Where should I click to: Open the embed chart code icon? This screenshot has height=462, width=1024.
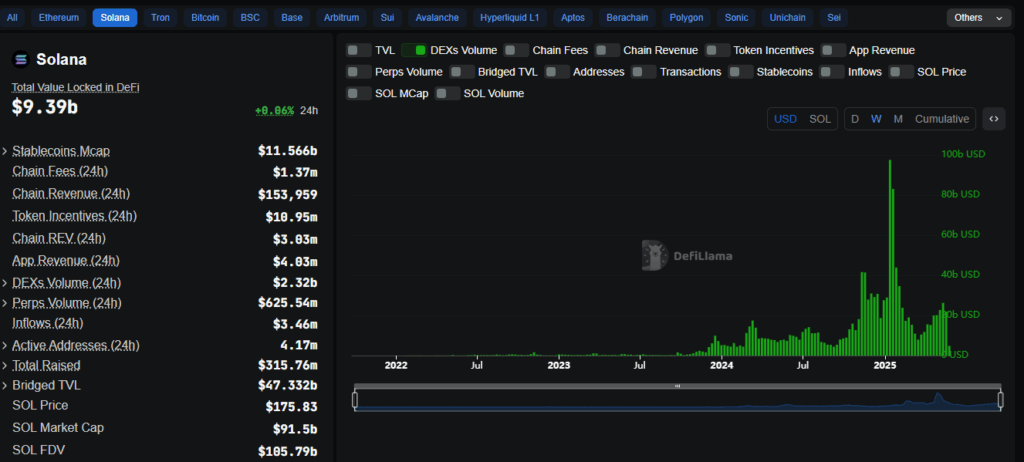click(993, 119)
